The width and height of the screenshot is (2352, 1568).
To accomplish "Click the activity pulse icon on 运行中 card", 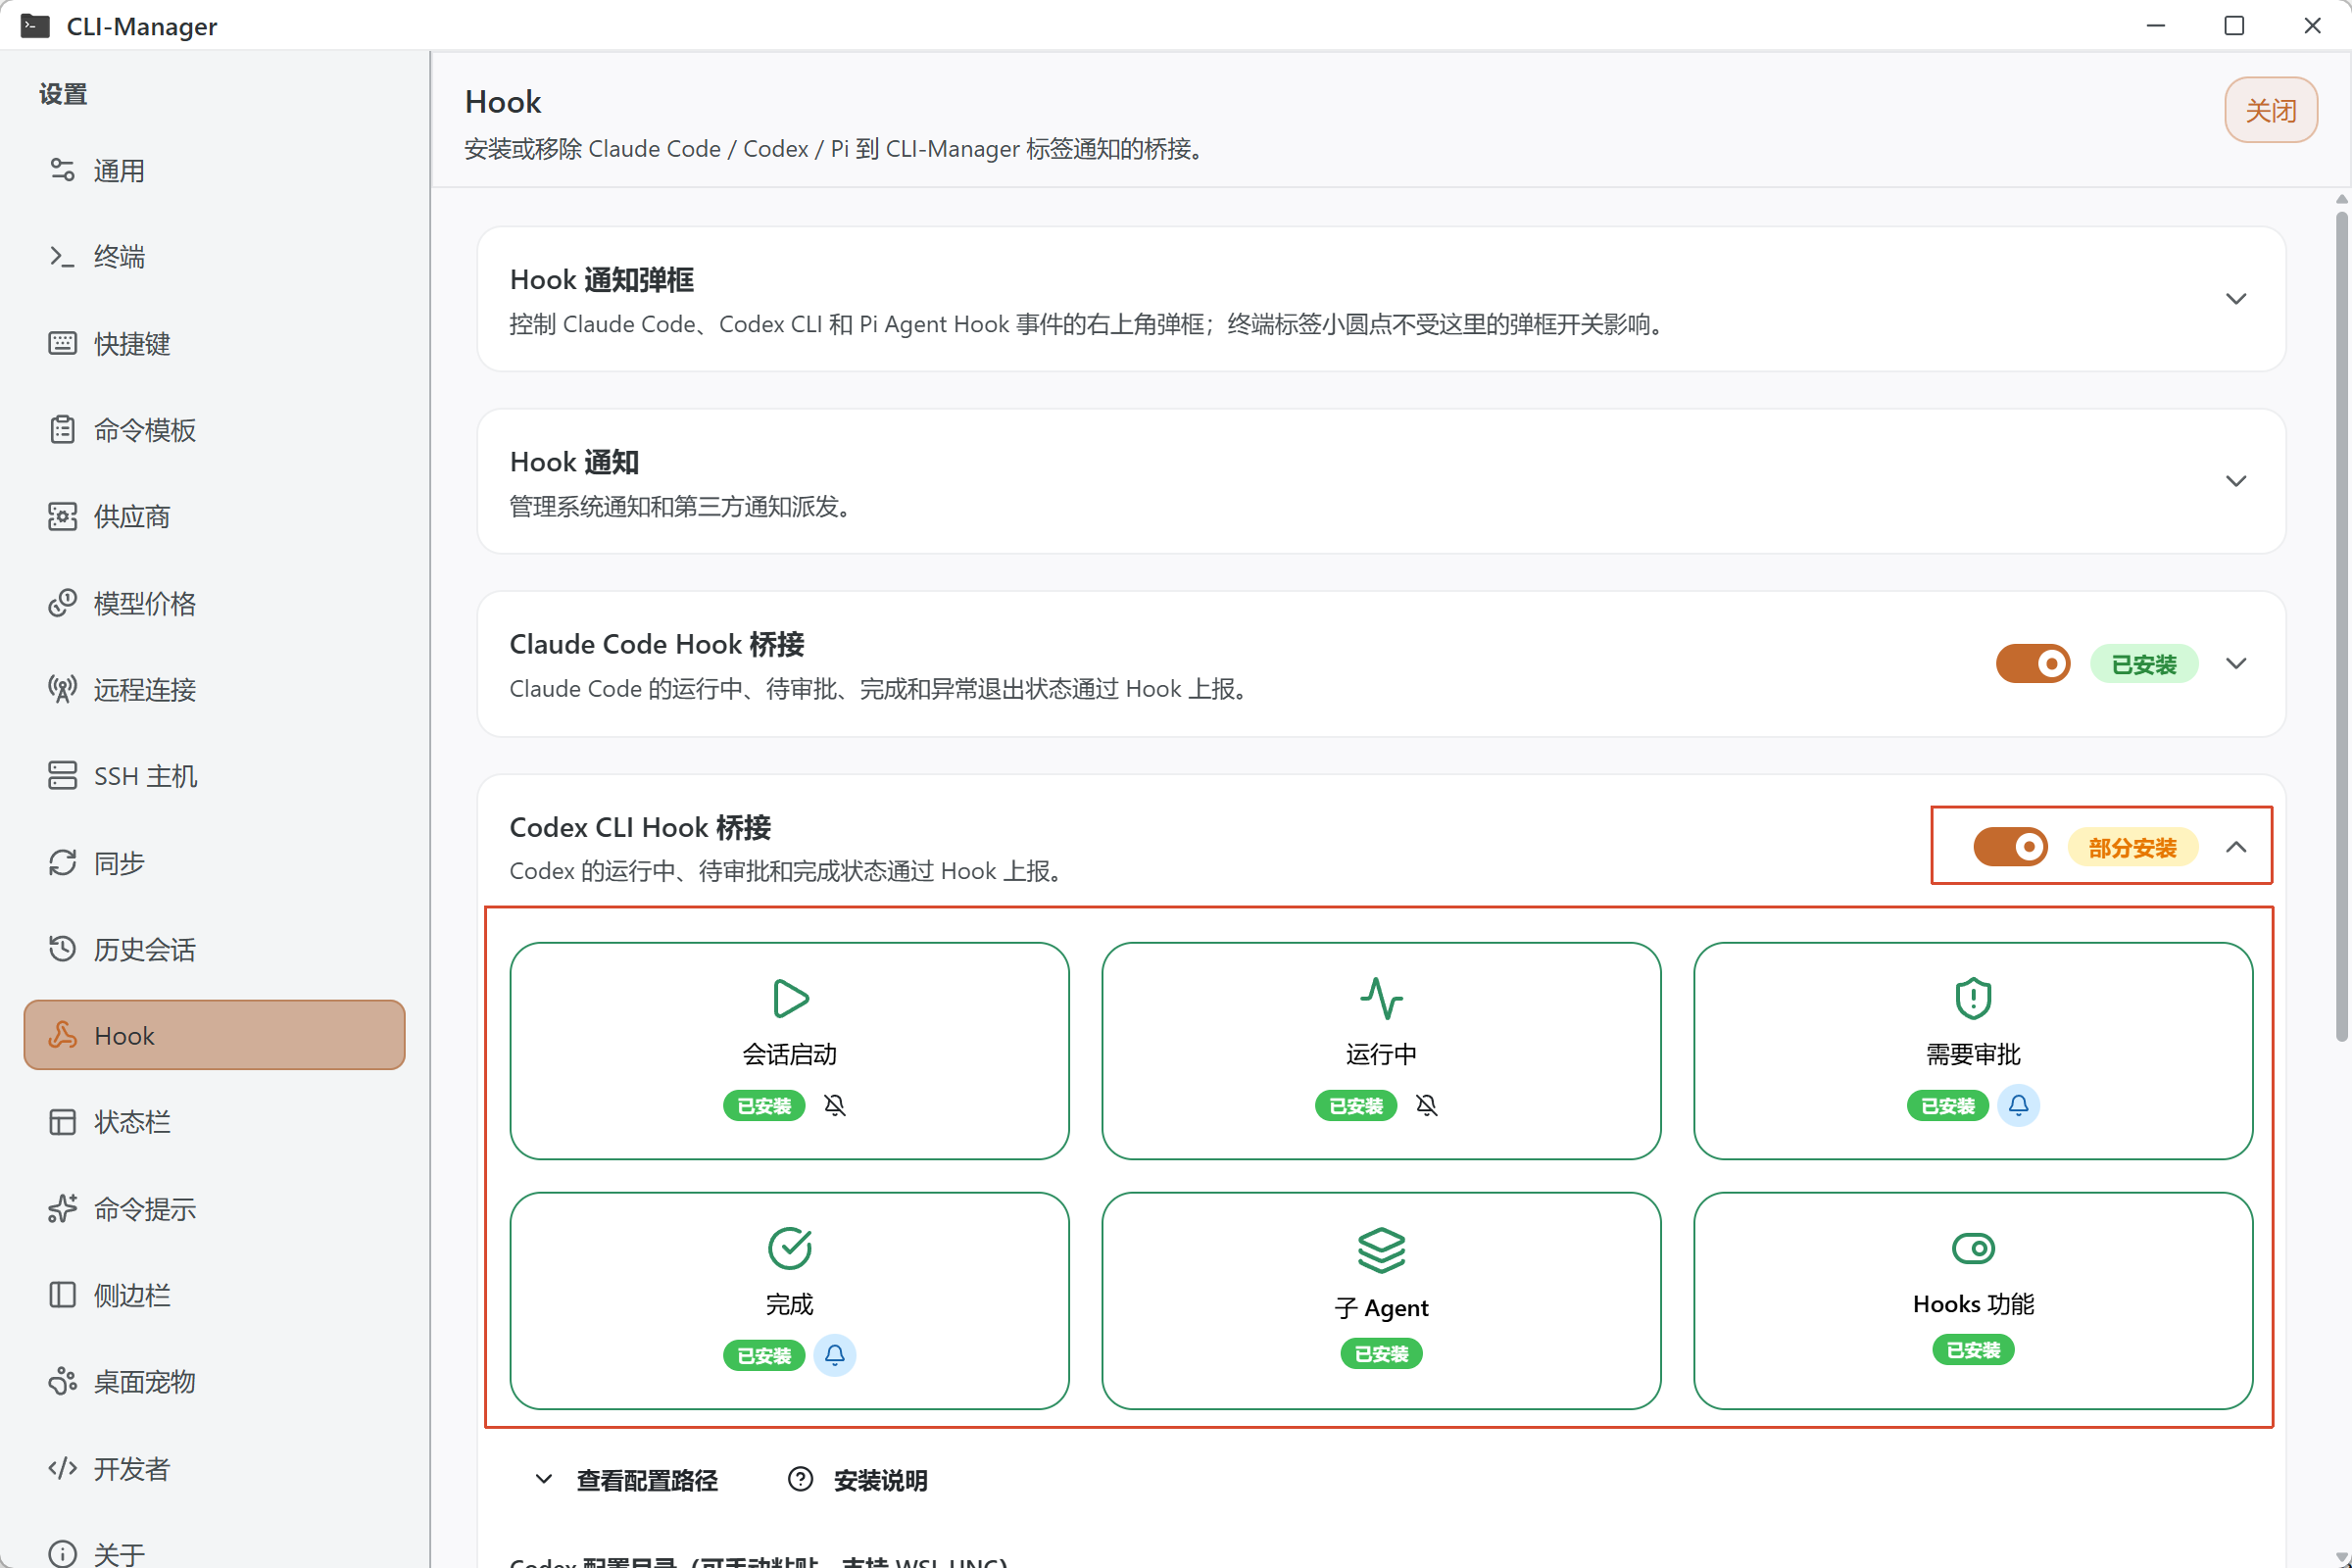I will click(x=1381, y=998).
